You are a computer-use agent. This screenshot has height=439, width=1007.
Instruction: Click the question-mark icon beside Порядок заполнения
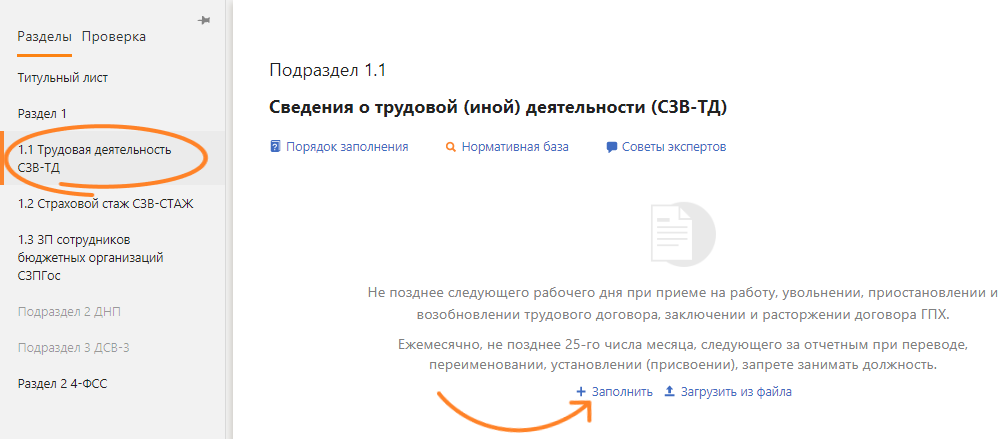coord(275,147)
